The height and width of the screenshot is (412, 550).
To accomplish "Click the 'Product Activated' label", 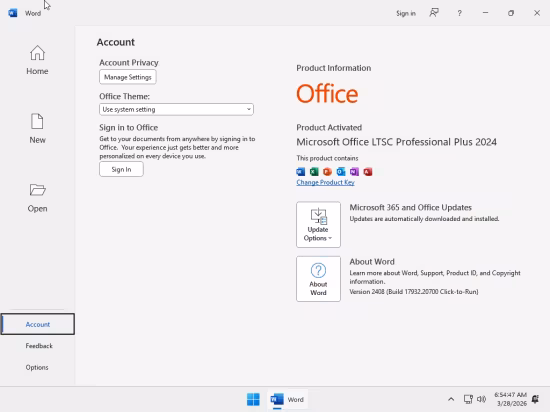I will [x=329, y=128].
